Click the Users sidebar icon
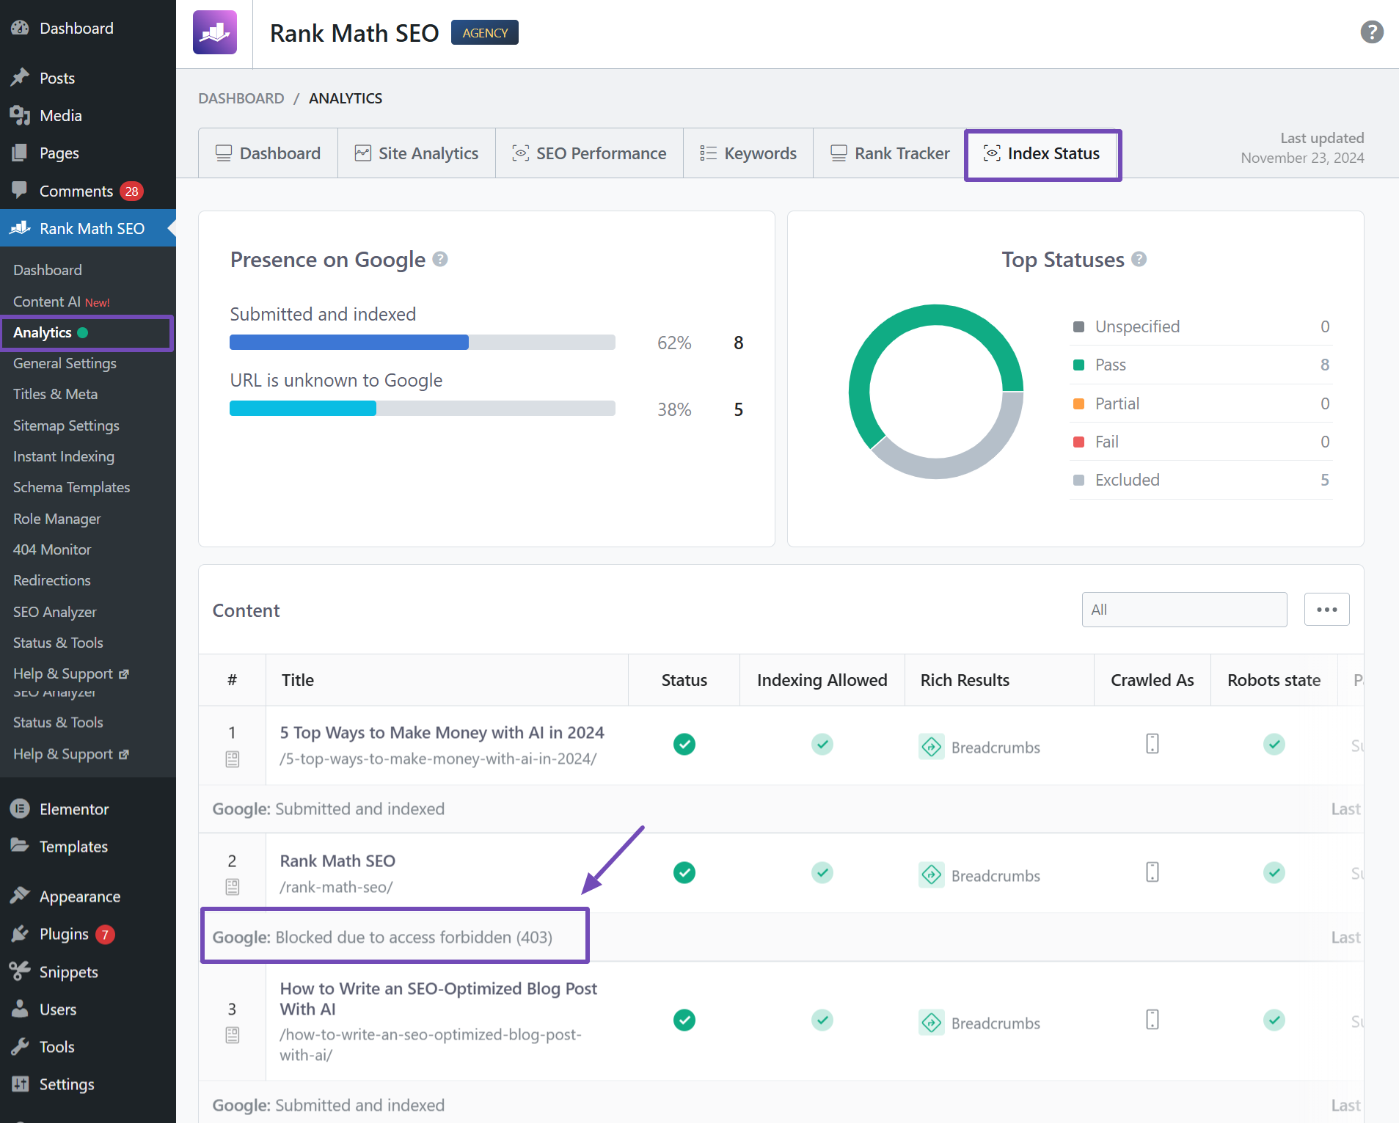Screen dimensions: 1399x1123 [x=20, y=1009]
